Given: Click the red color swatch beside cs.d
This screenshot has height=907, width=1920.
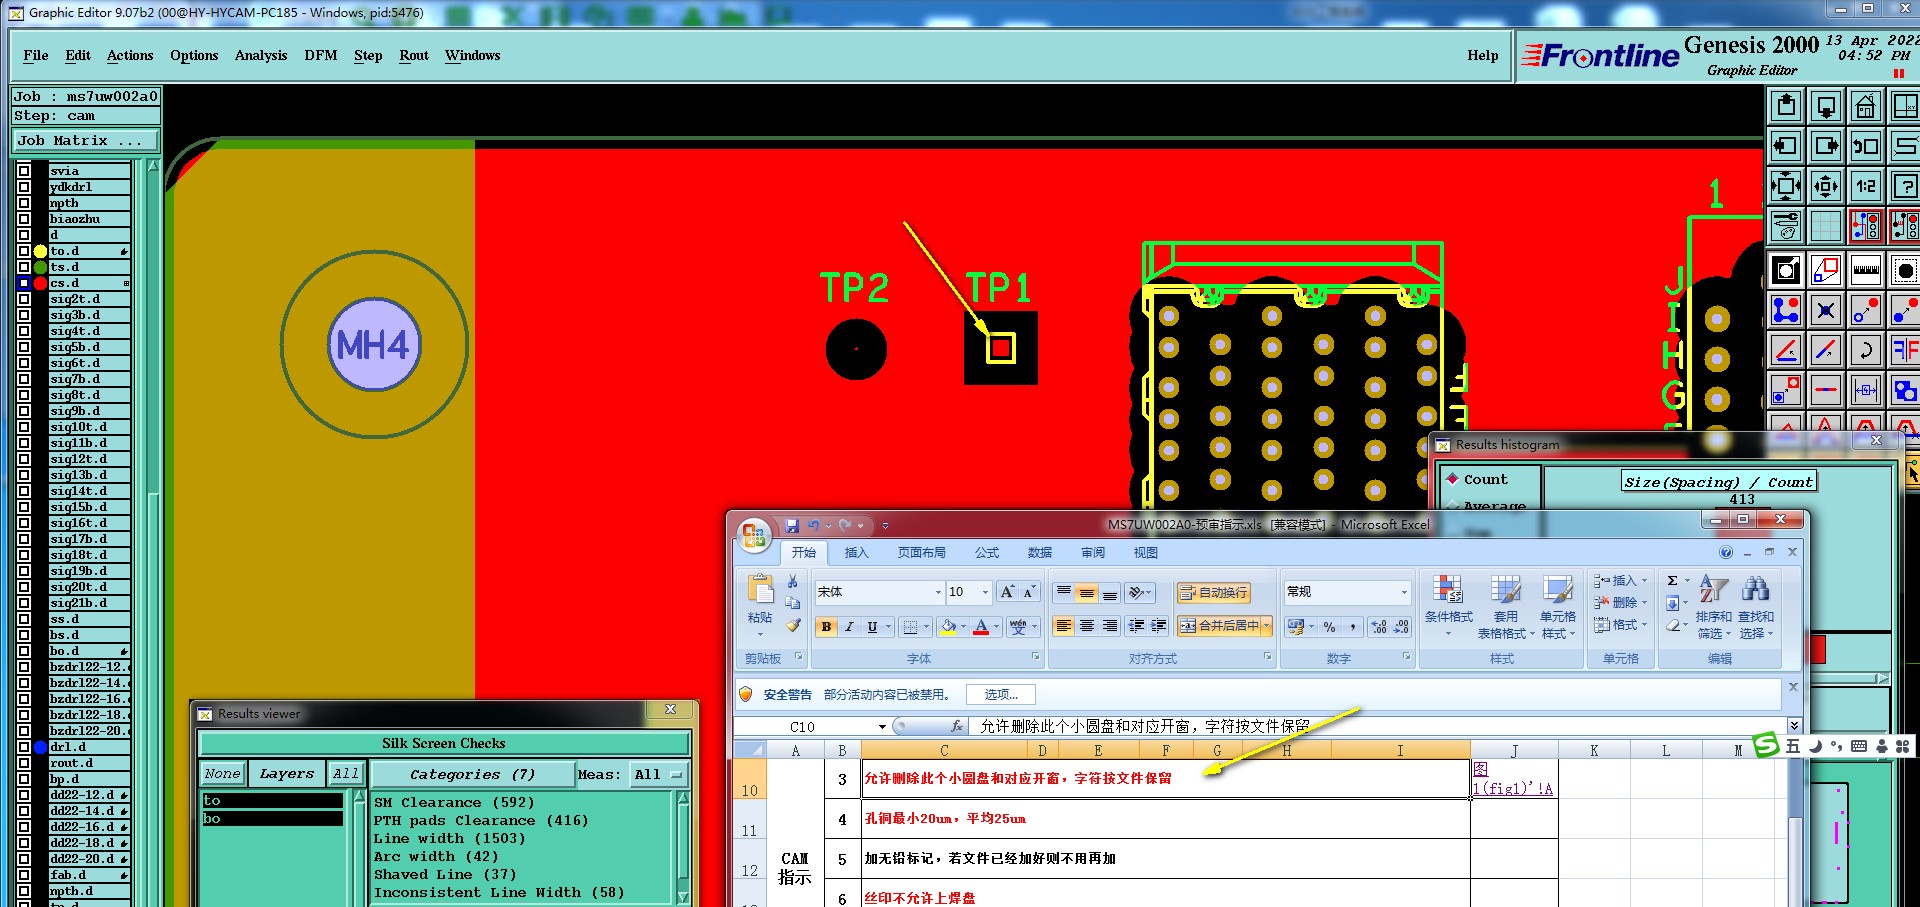Looking at the screenshot, I should tap(40, 283).
